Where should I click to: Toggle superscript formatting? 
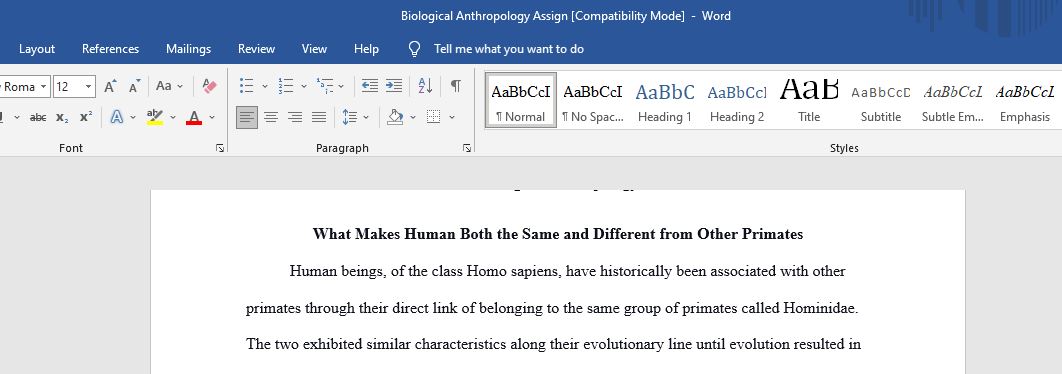tap(85, 117)
